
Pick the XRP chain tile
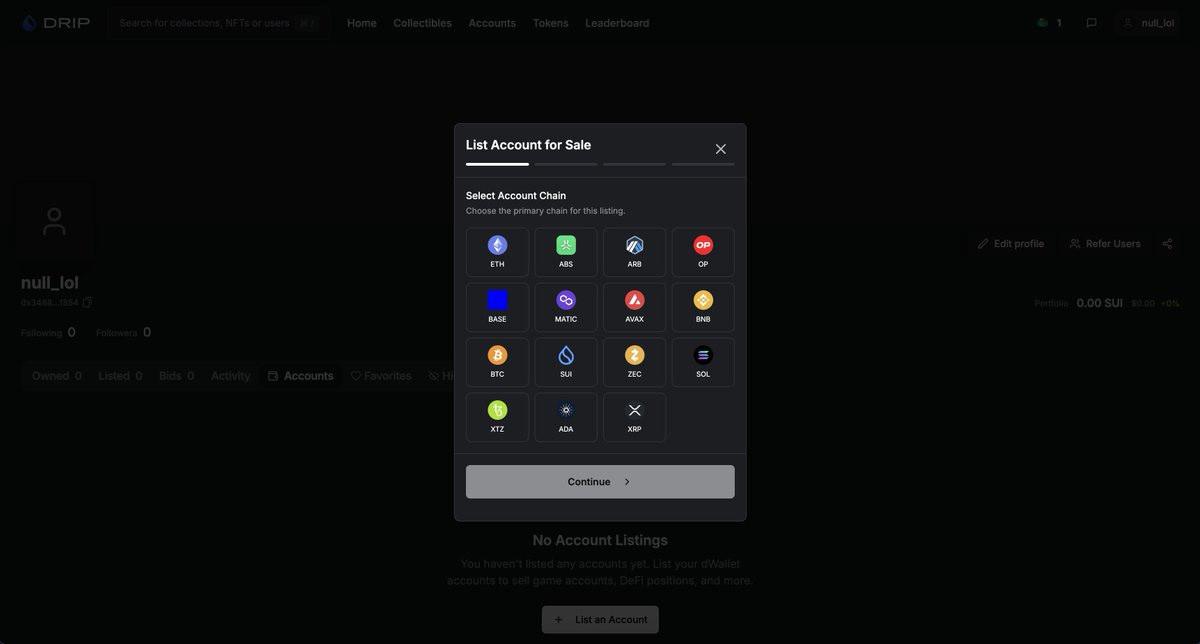tap(634, 417)
